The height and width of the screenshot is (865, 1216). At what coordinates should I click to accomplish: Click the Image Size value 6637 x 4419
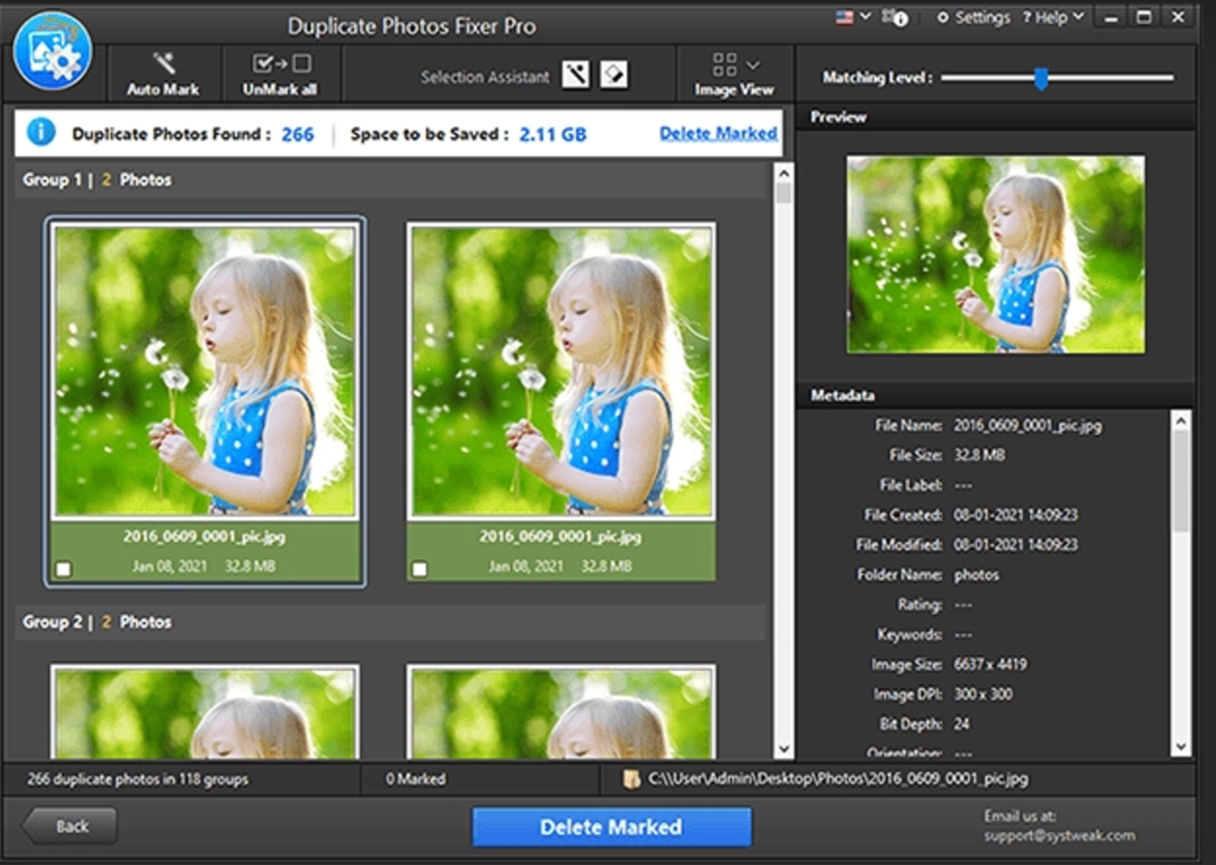[x=990, y=664]
